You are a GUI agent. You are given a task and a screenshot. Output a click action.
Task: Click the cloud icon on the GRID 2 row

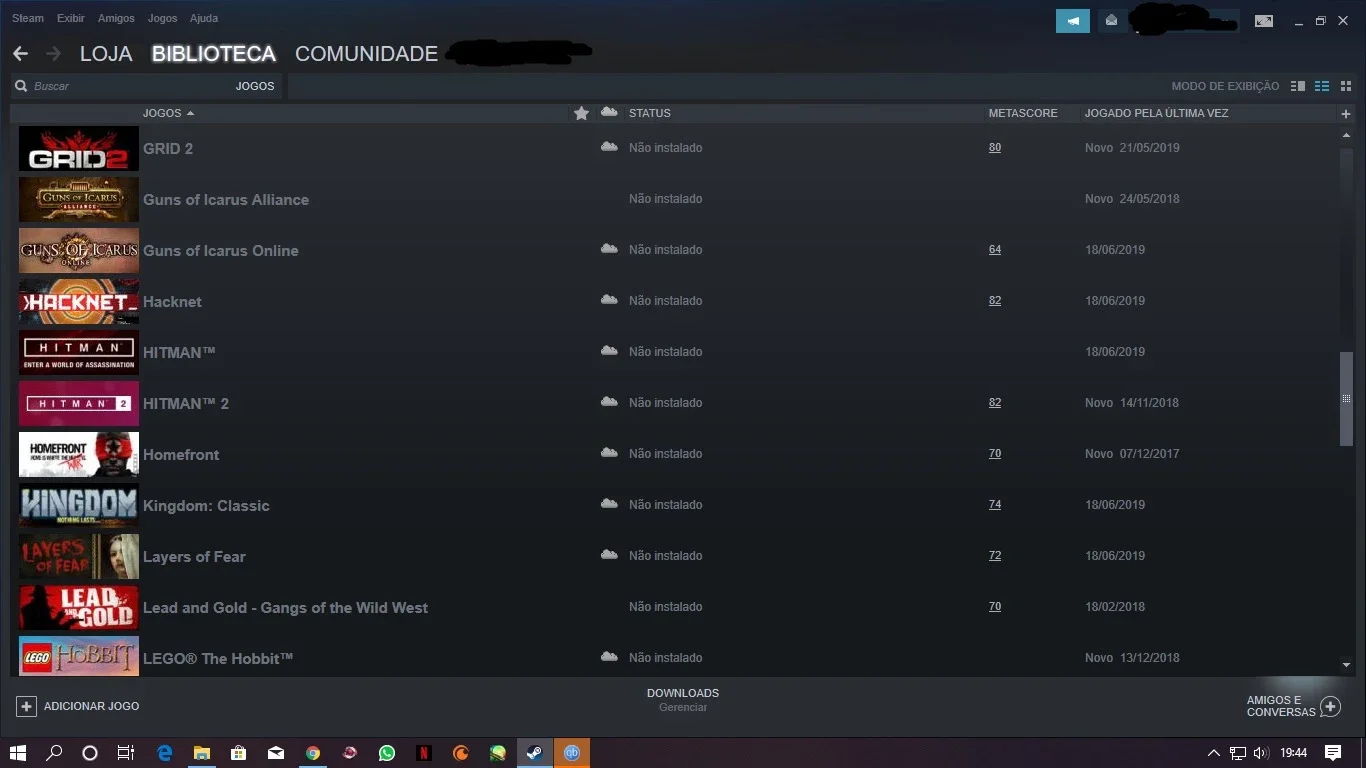[x=609, y=147]
